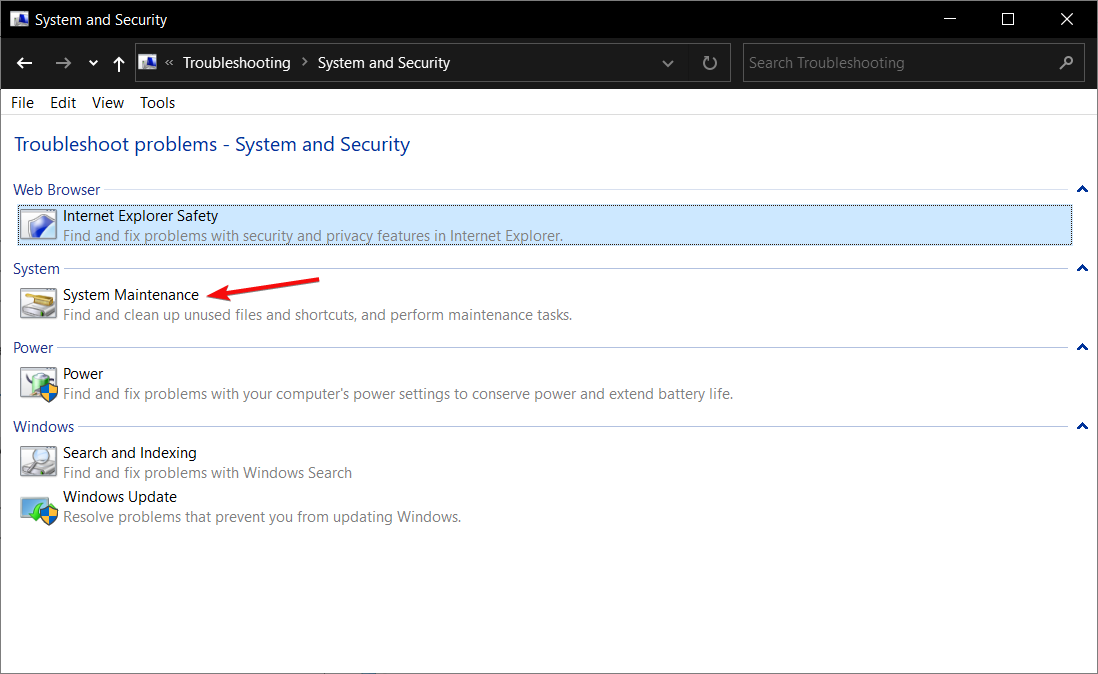This screenshot has height=674, width=1098.
Task: Refresh the Troubleshooting page
Action: [x=710, y=63]
